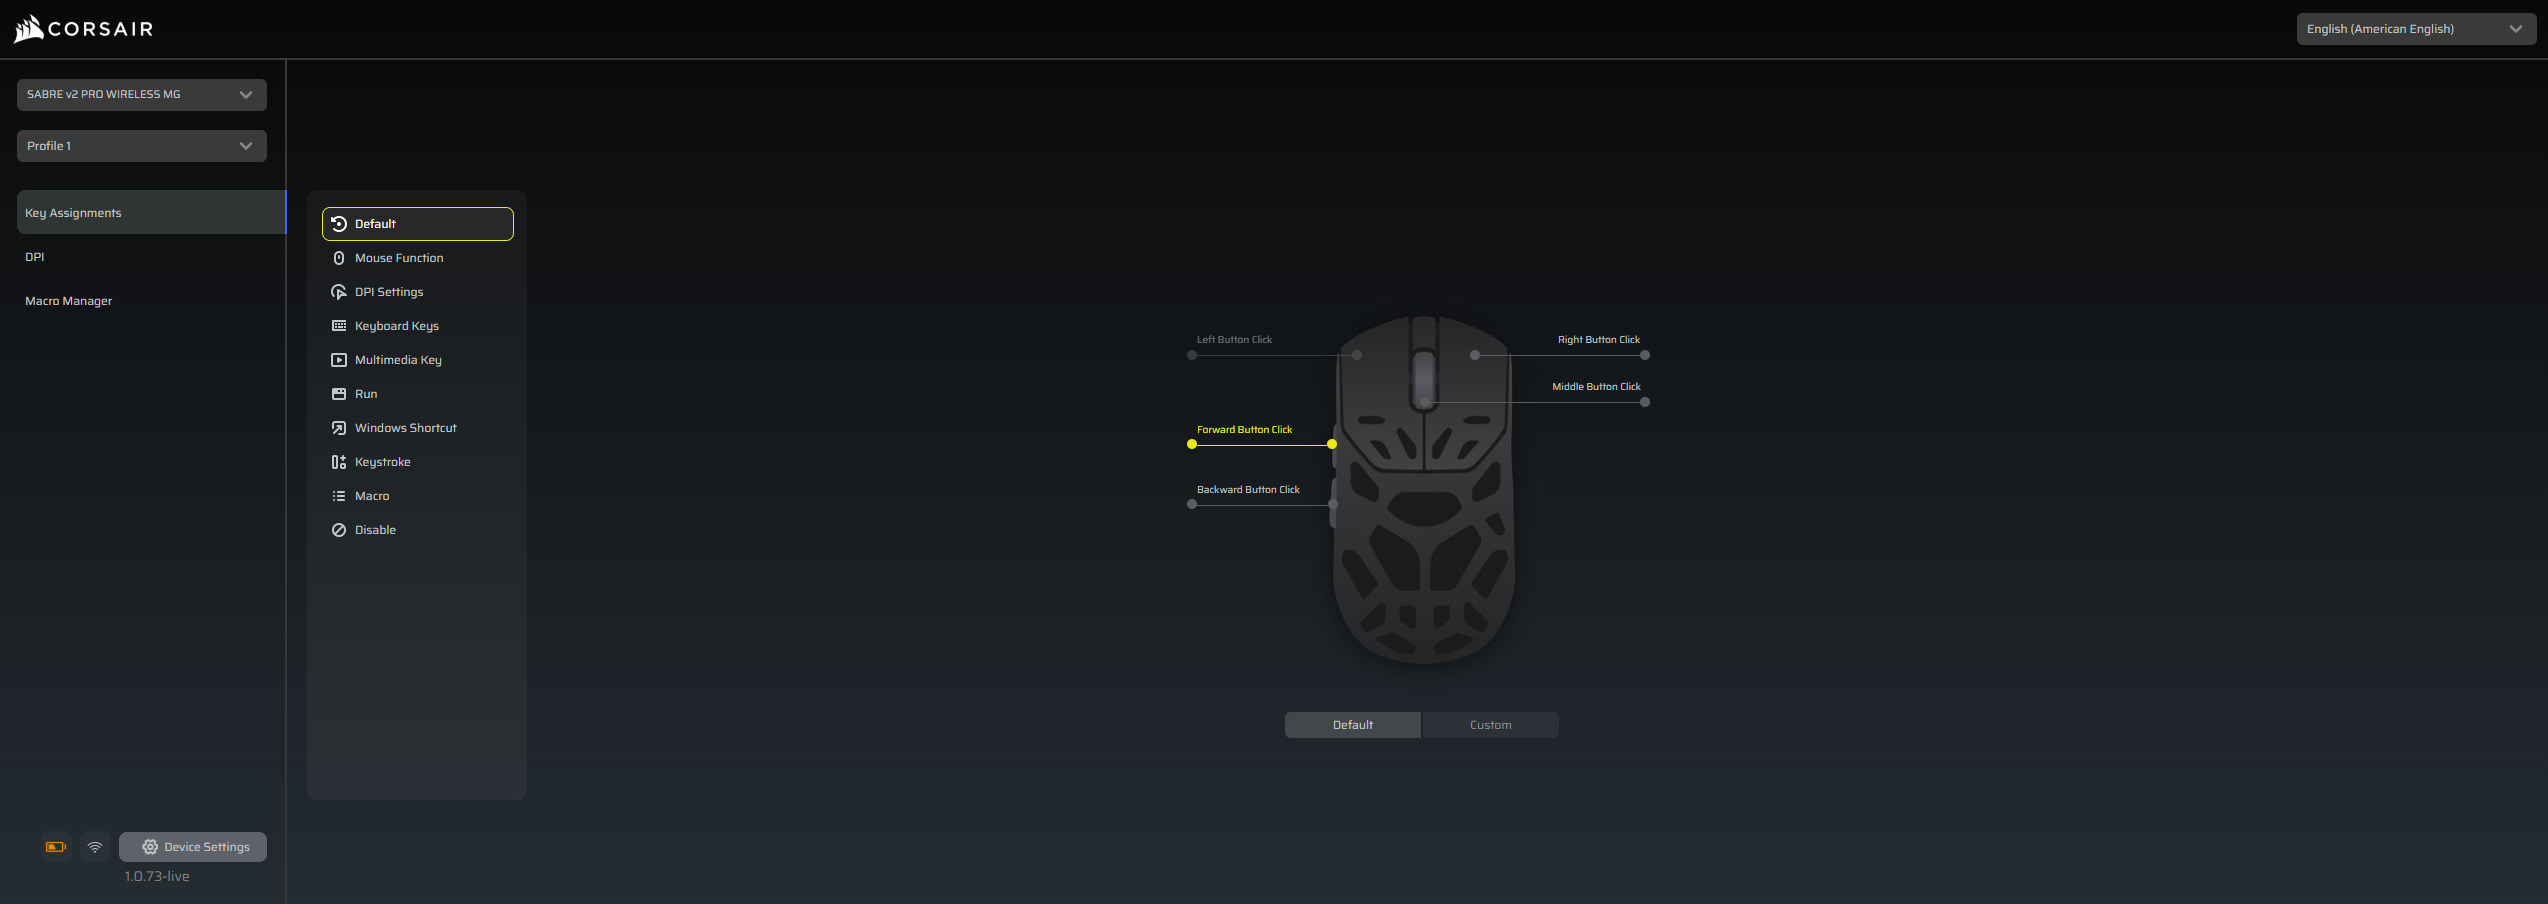The width and height of the screenshot is (2548, 904).
Task: Click the Windows Shortcut arrow icon
Action: [x=339, y=428]
